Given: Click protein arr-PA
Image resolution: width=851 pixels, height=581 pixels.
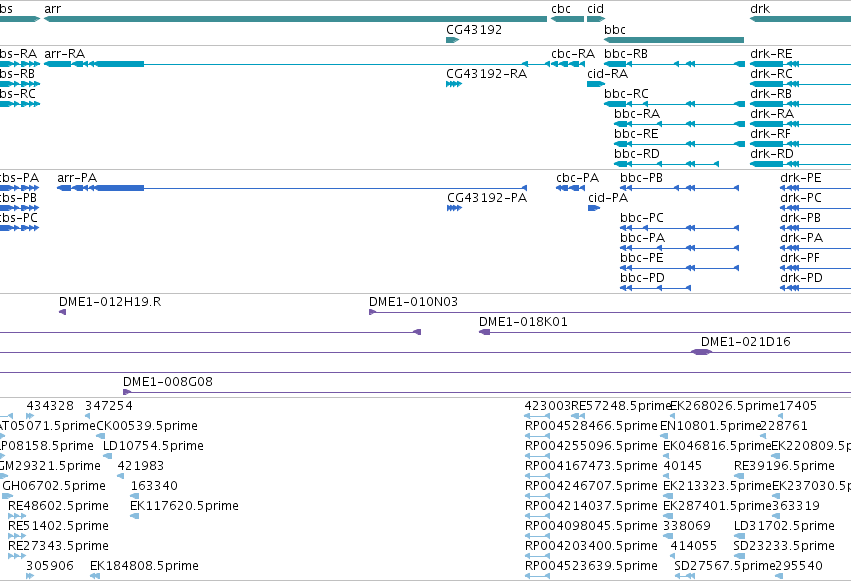Looking at the screenshot, I should 292,188.
